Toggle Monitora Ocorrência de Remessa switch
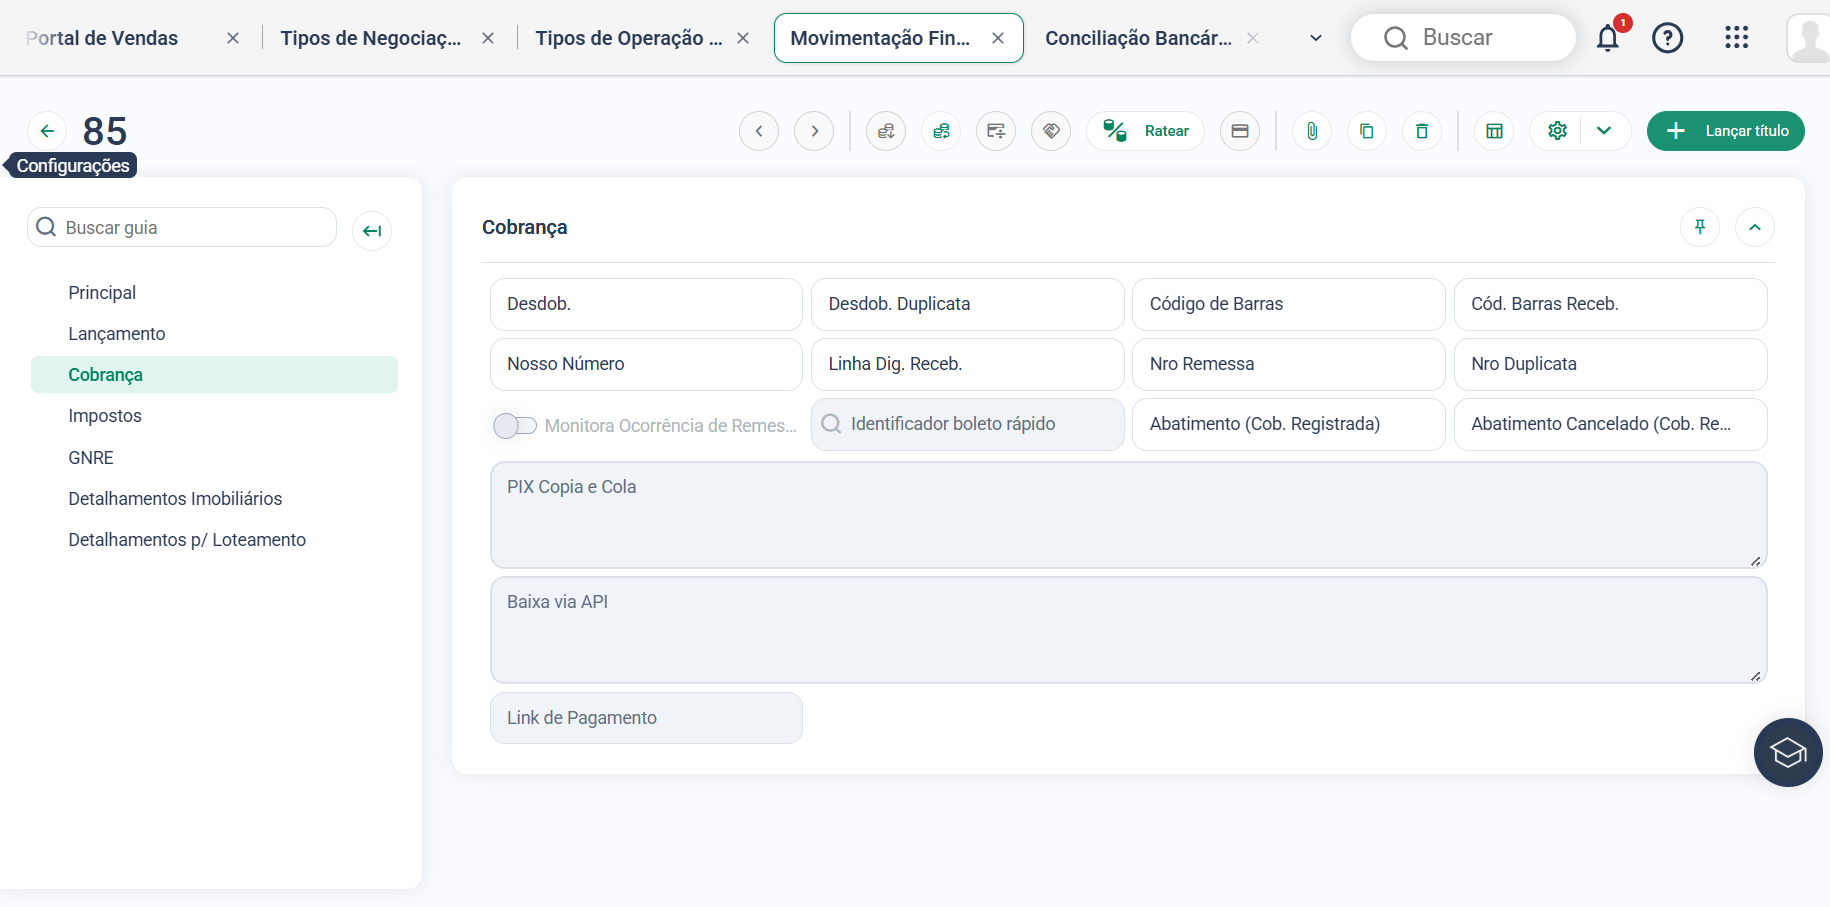 coord(515,426)
